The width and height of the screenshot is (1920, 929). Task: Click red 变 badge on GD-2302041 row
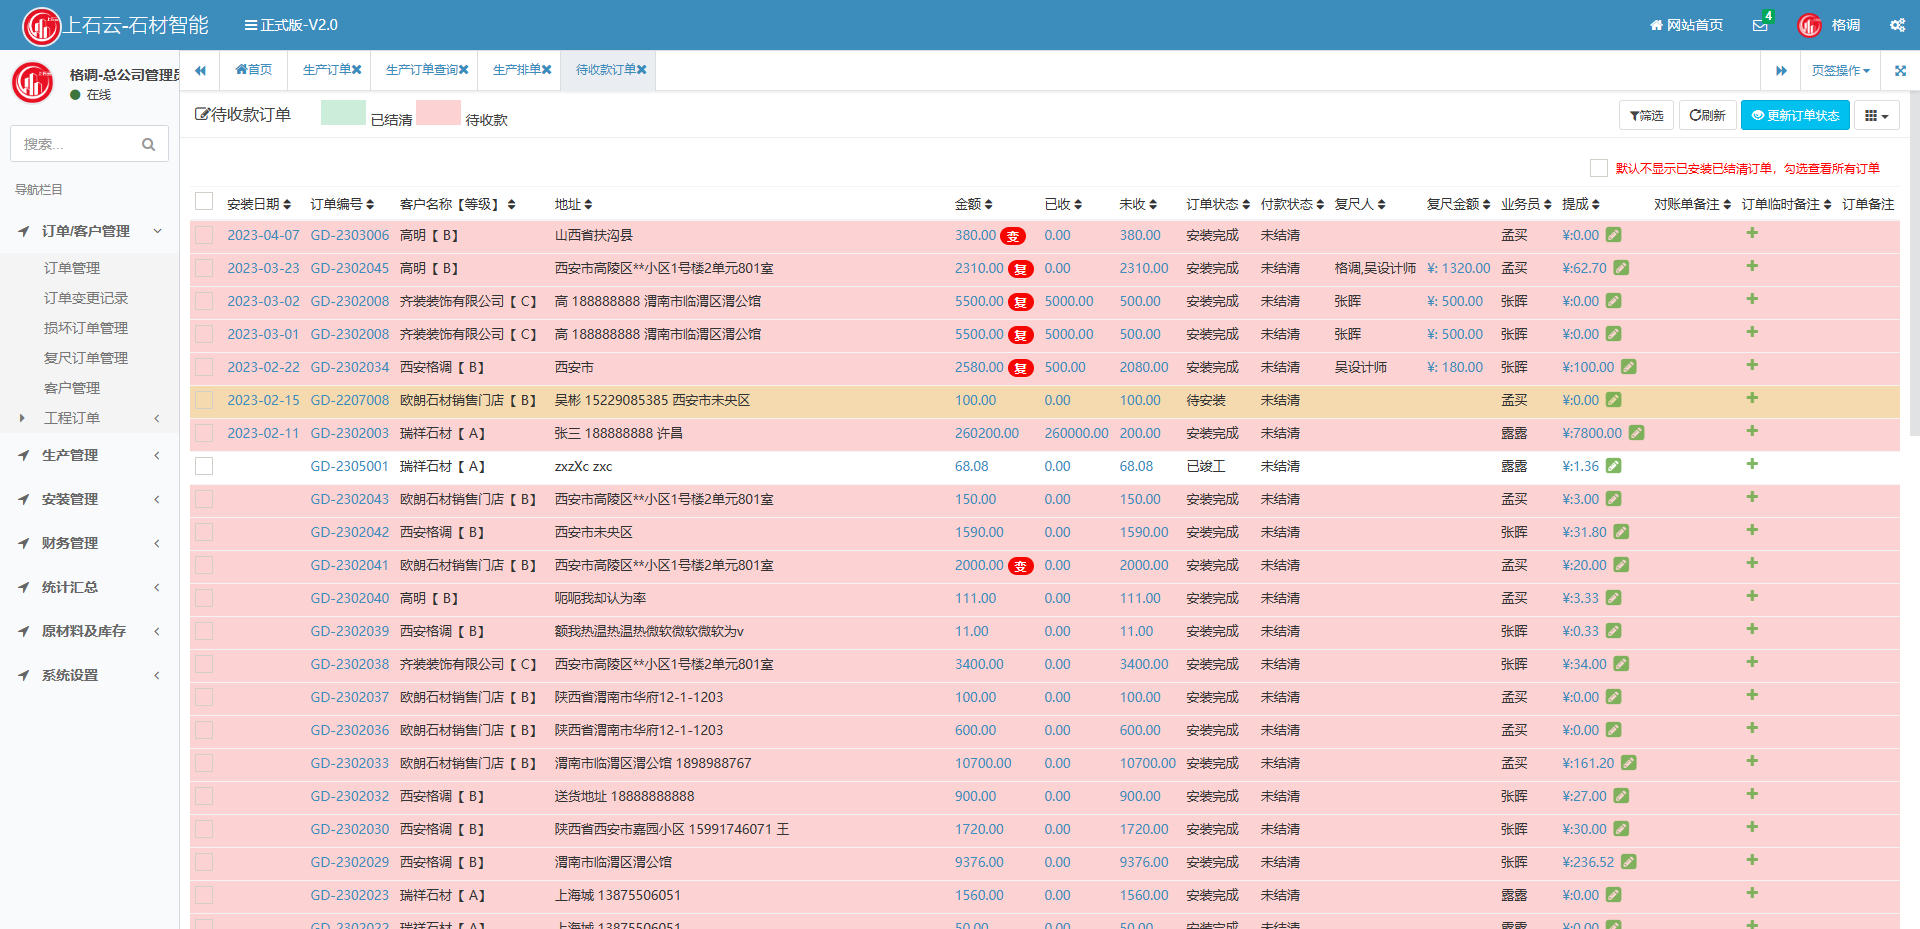coord(1020,566)
